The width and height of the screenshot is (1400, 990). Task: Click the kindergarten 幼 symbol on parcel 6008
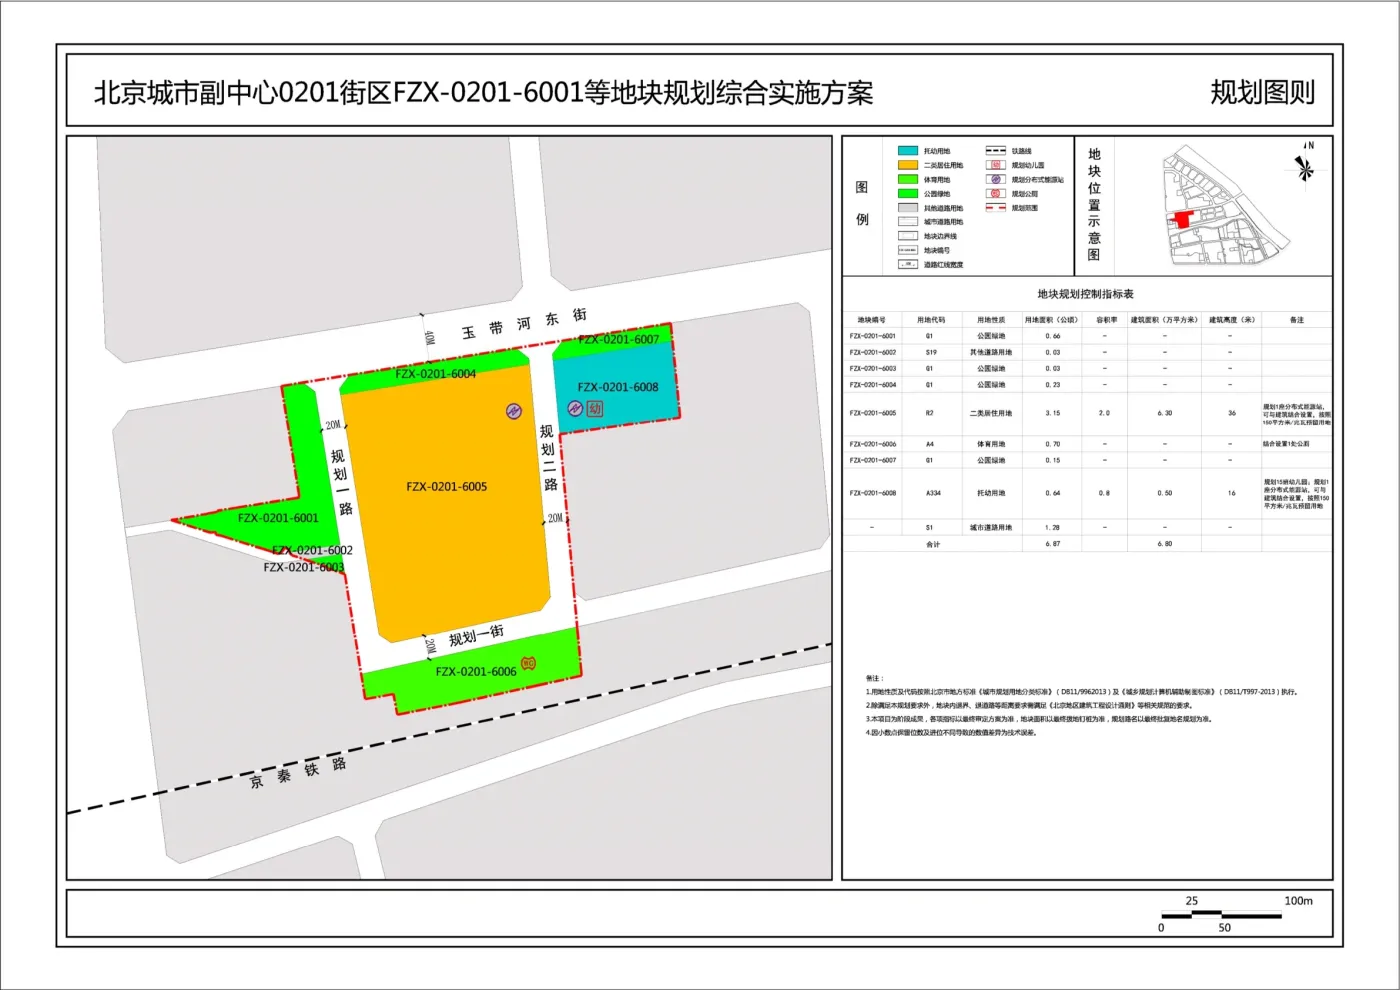(x=595, y=408)
